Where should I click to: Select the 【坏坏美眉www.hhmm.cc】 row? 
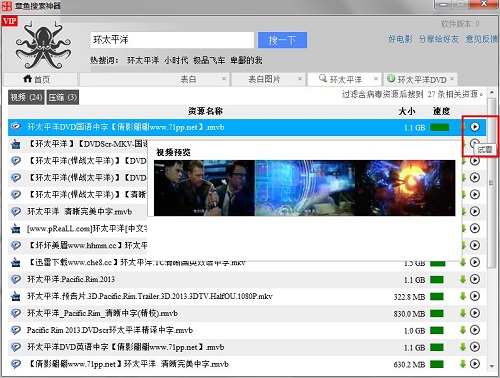click(78, 245)
